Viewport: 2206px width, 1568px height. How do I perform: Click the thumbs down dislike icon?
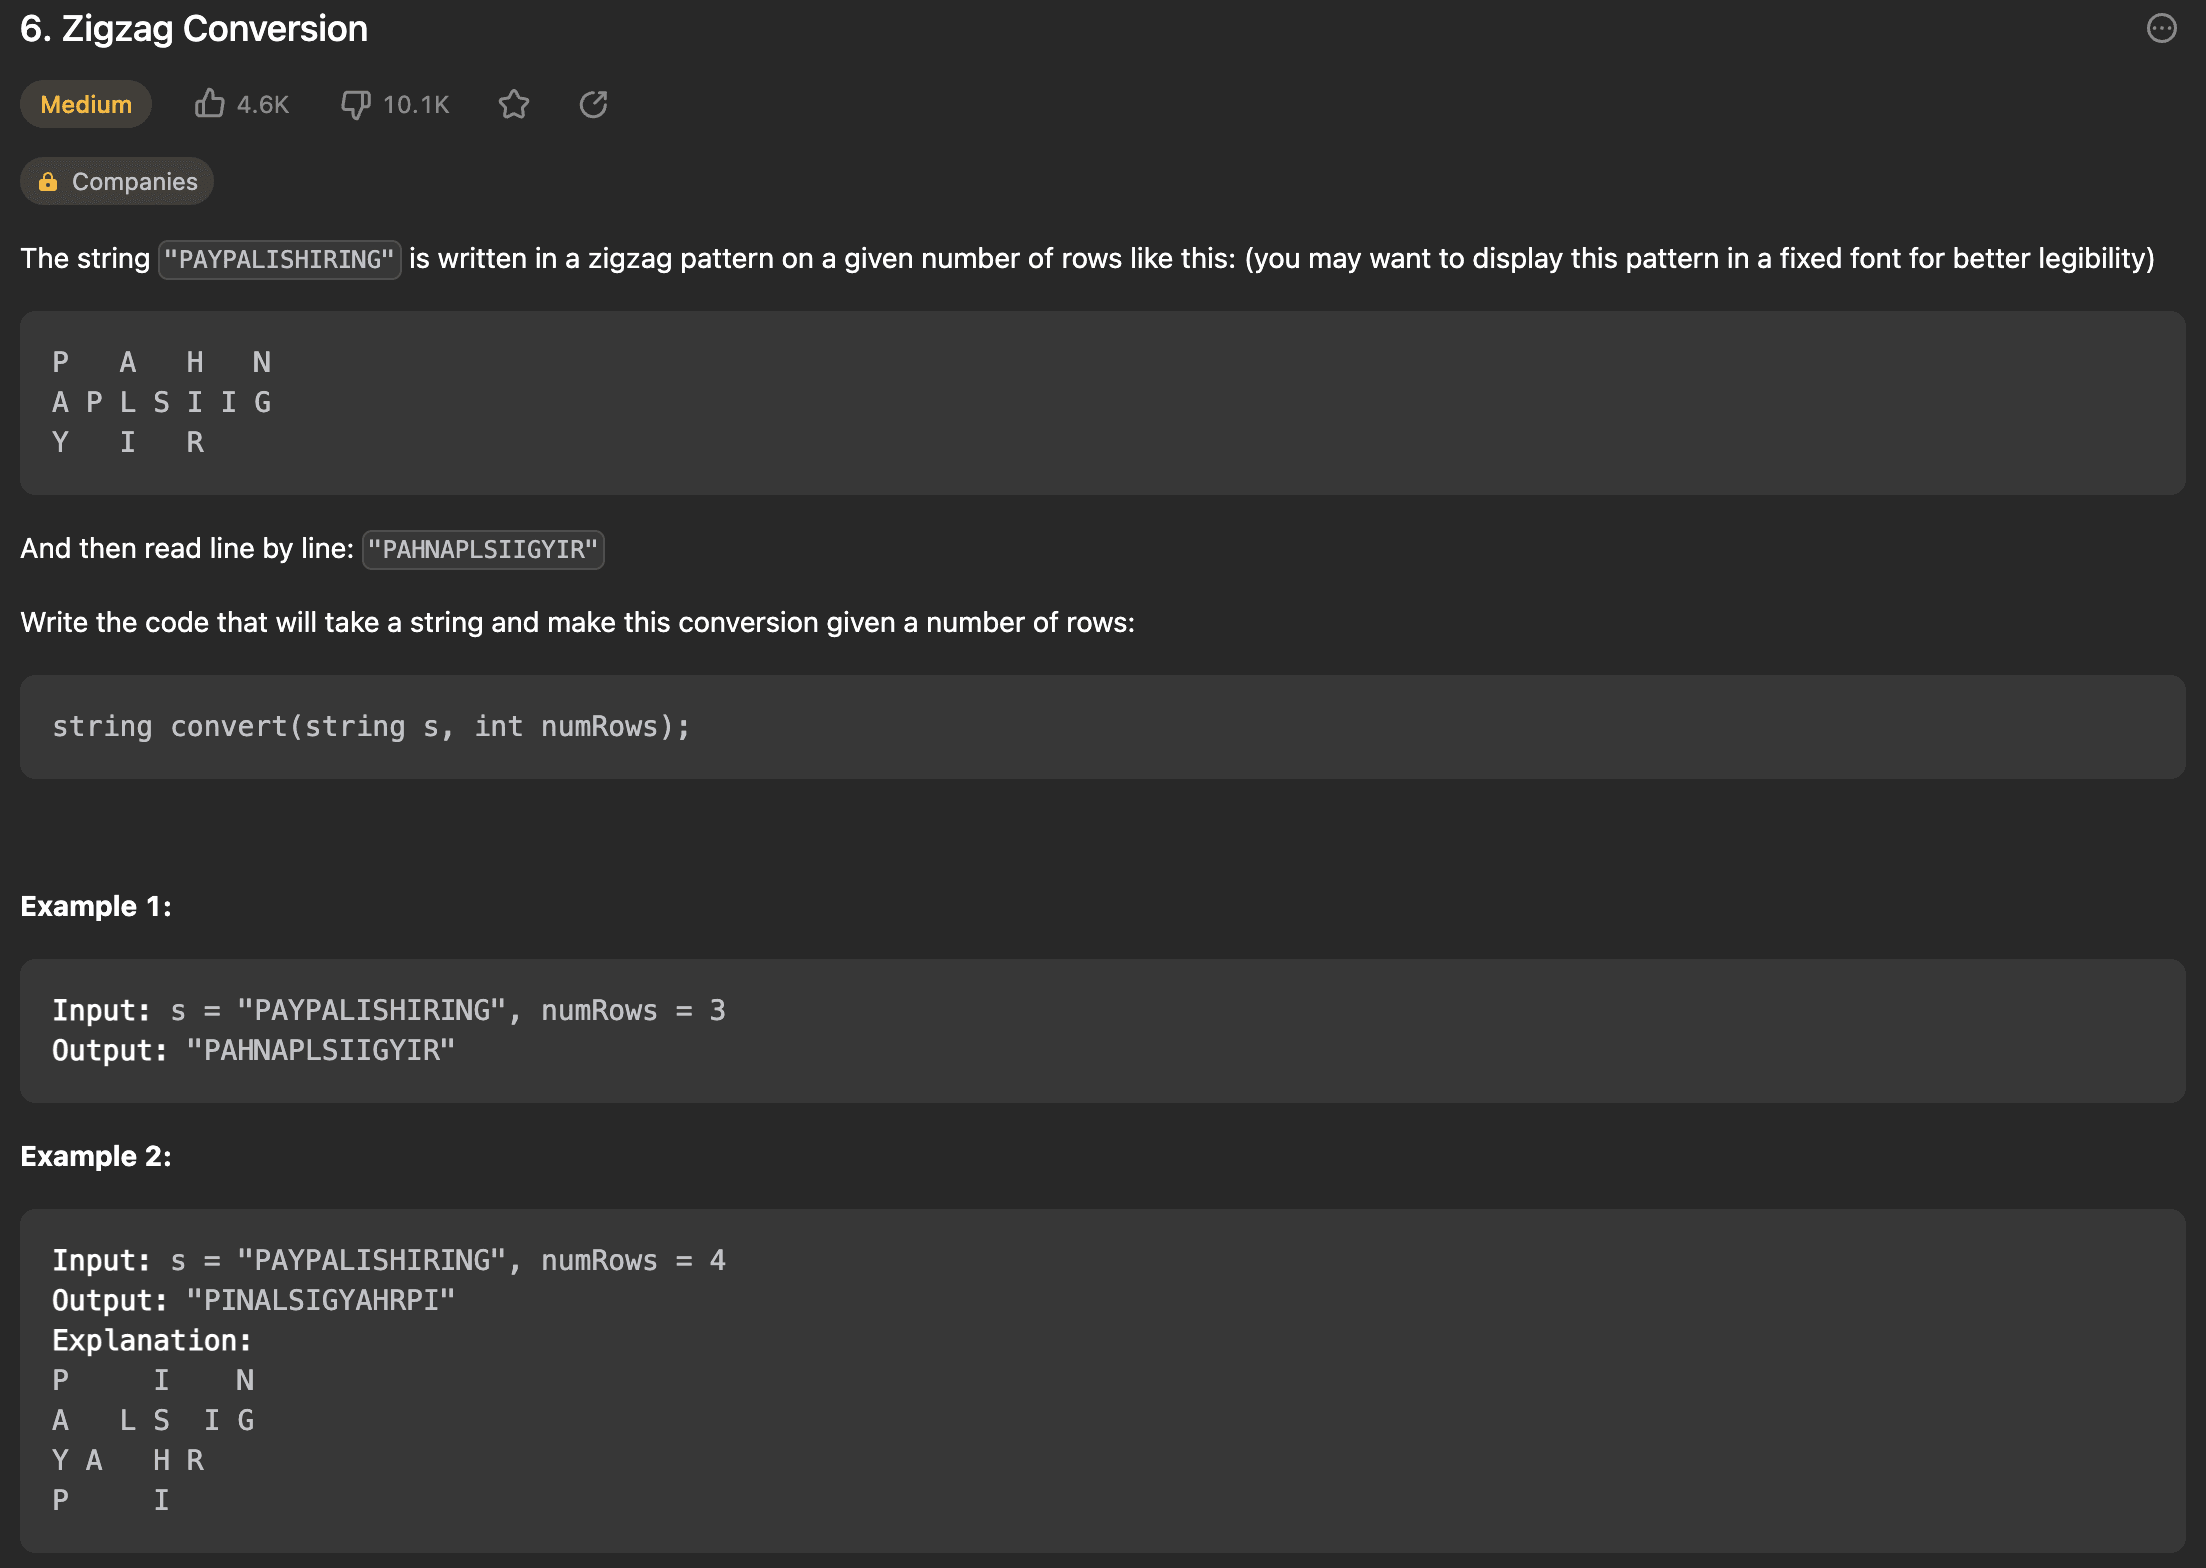(x=355, y=104)
